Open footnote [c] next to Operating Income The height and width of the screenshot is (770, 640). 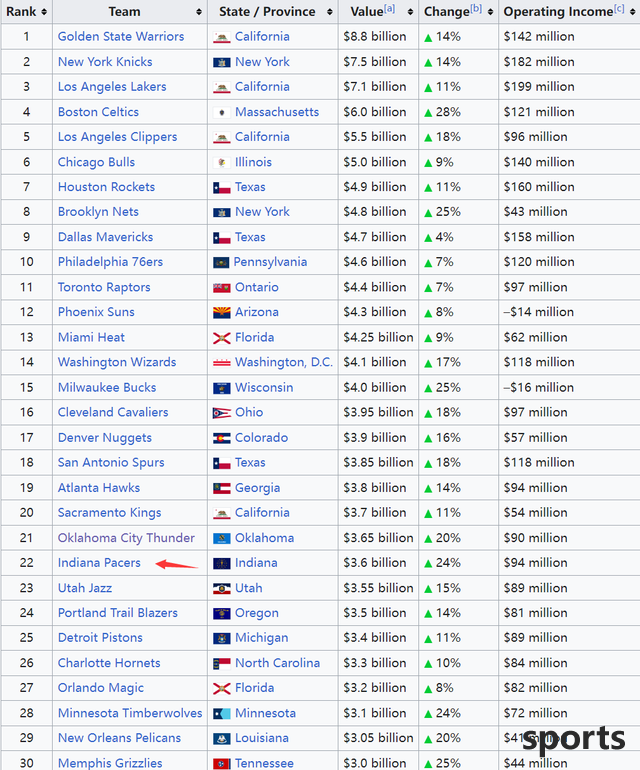pos(619,9)
